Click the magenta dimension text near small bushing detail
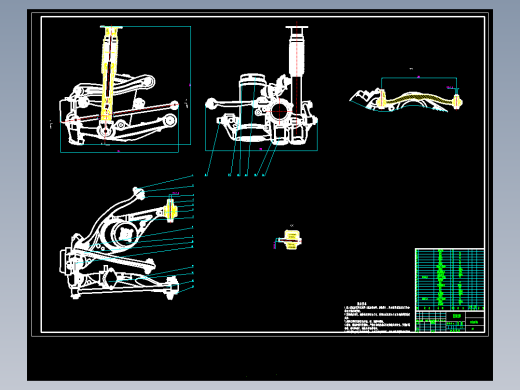This screenshot has width=520, height=390. point(275,245)
